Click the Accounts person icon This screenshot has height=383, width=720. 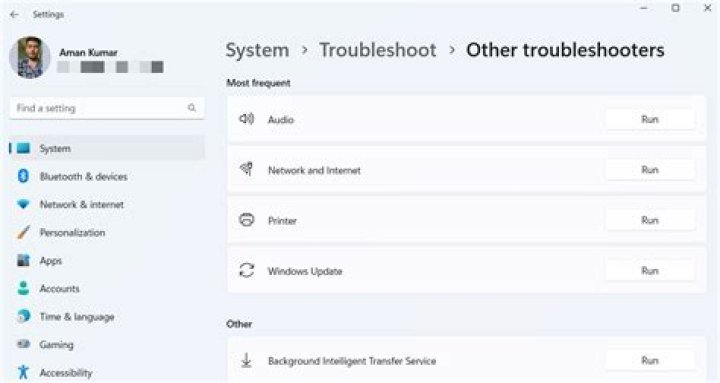pos(23,288)
